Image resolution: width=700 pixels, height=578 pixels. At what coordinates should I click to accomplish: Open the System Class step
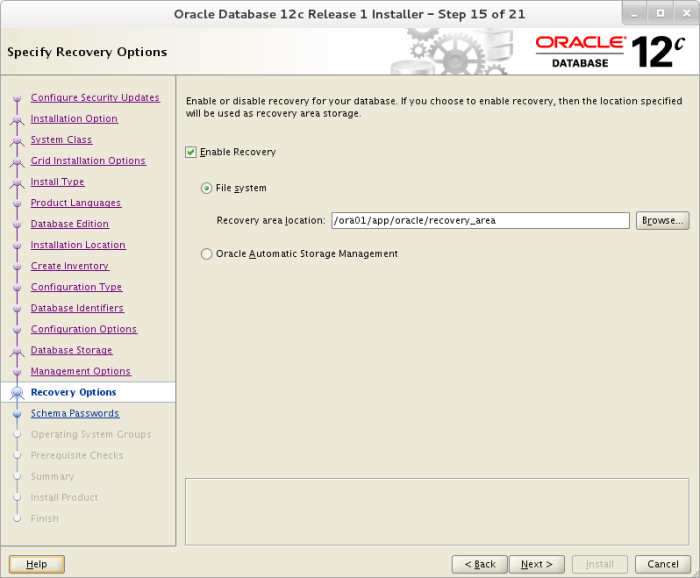tap(61, 140)
